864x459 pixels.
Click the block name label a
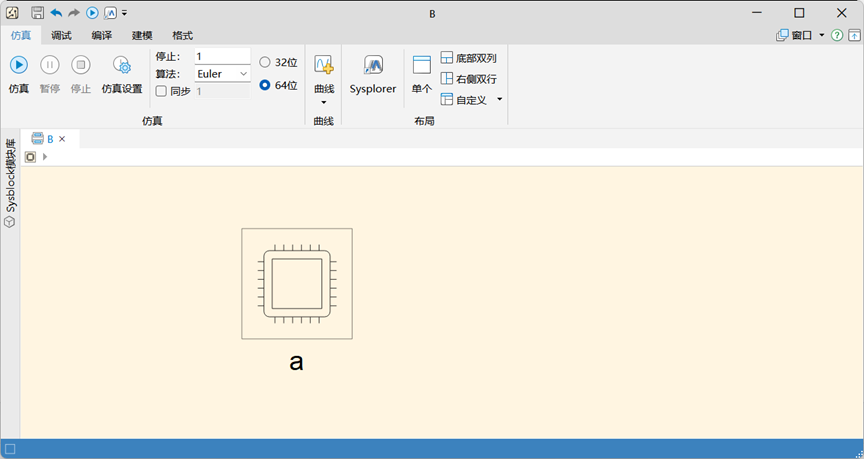coord(296,362)
